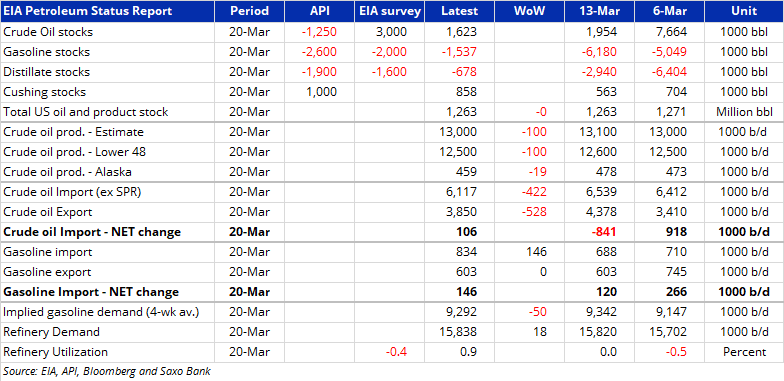Click the API value '-1,250' for crude stocks
Screen dimensions: 784x381
(320, 32)
